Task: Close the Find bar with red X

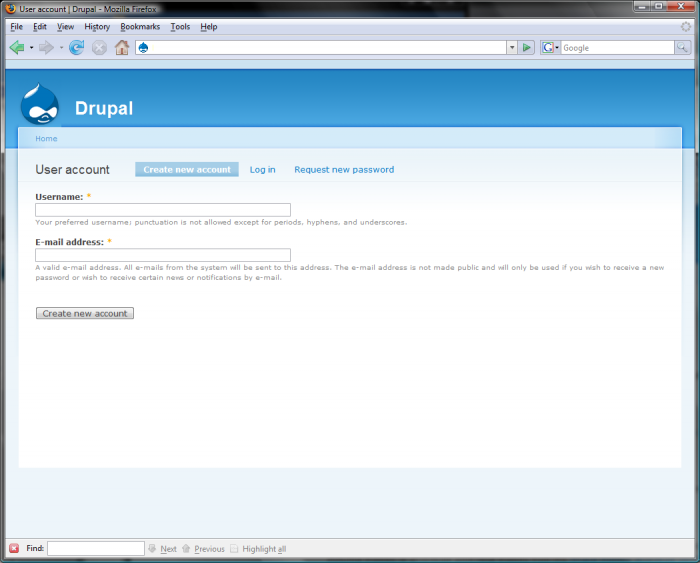Action: click(14, 548)
